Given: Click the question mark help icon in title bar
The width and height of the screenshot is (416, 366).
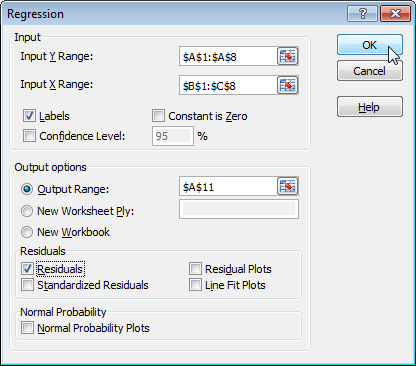Looking at the screenshot, I should click(x=362, y=14).
